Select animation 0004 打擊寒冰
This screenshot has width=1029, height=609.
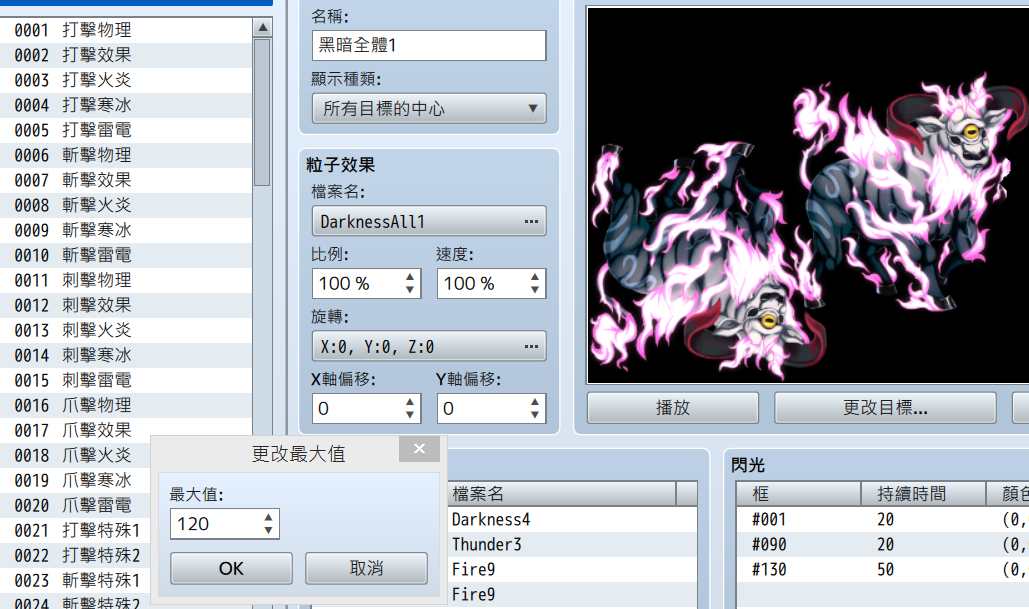point(126,105)
